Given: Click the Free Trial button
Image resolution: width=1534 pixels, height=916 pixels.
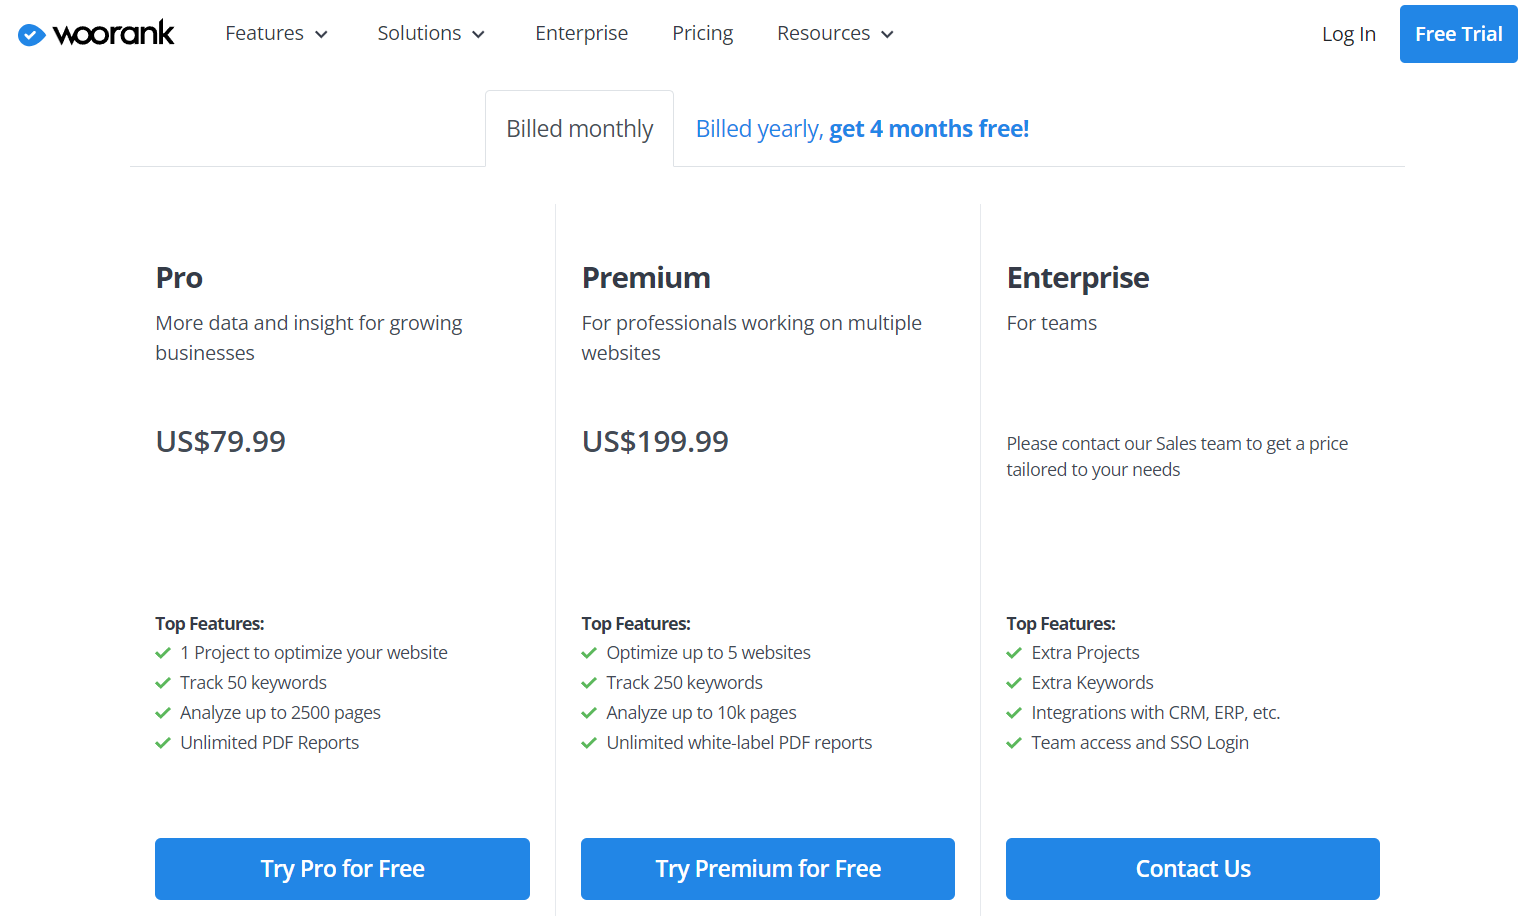Looking at the screenshot, I should click(1458, 34).
